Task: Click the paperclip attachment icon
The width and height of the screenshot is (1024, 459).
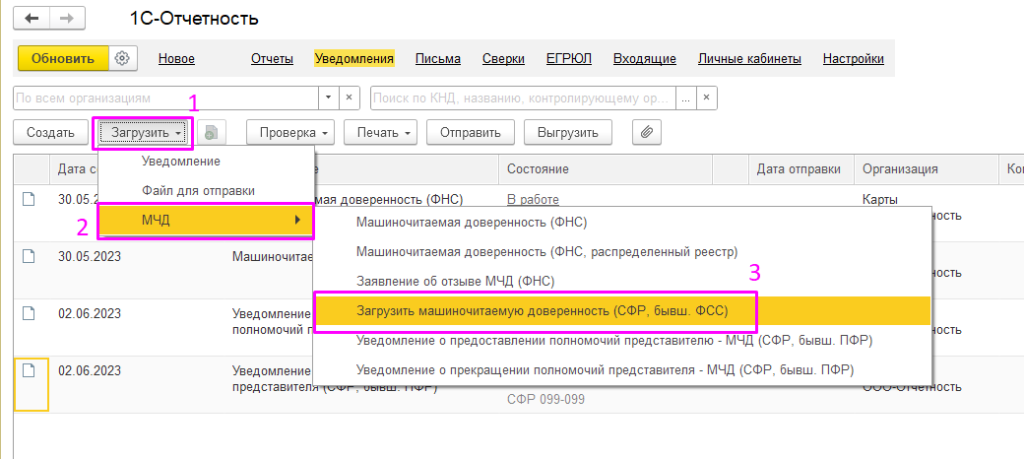Action: (x=648, y=132)
